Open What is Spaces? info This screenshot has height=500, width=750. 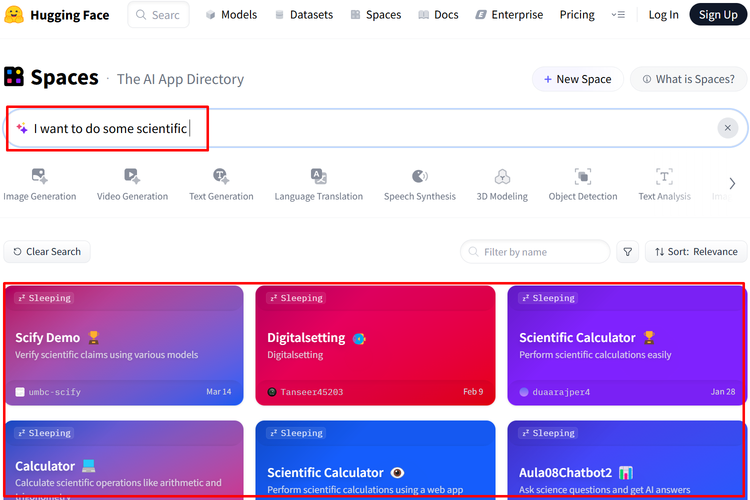coord(688,79)
